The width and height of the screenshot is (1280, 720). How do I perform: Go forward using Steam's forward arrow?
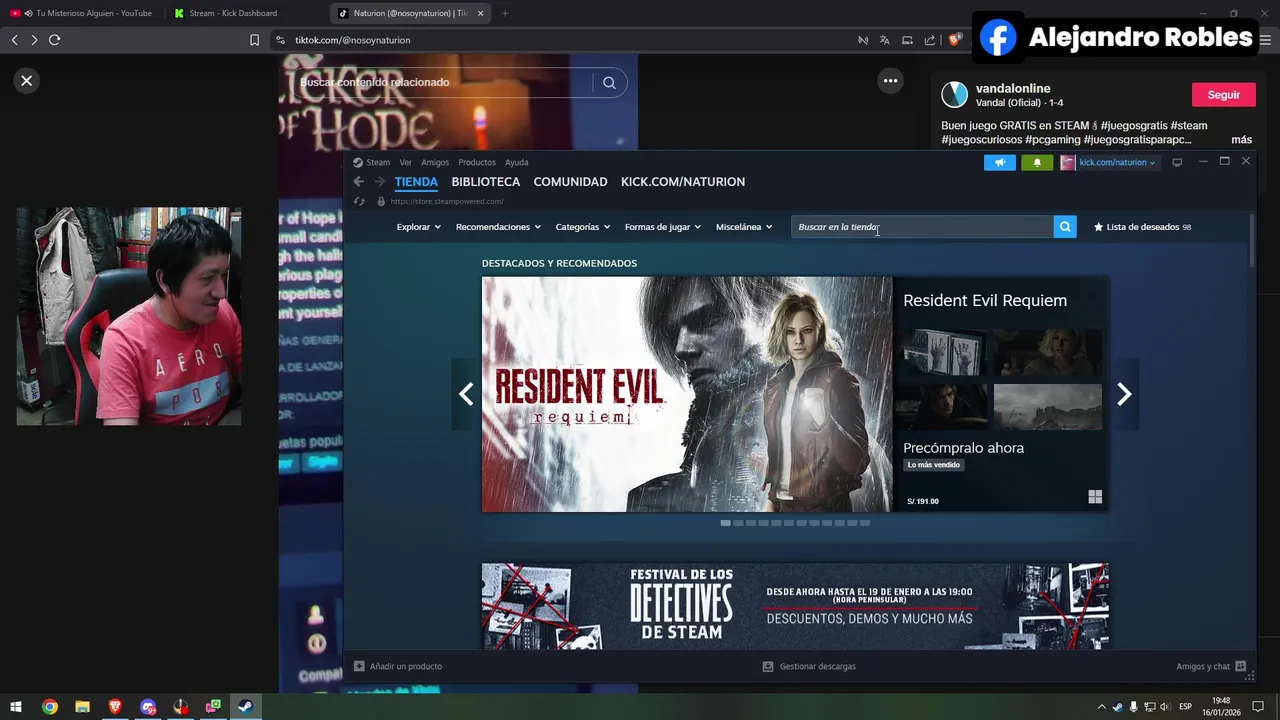(380, 182)
